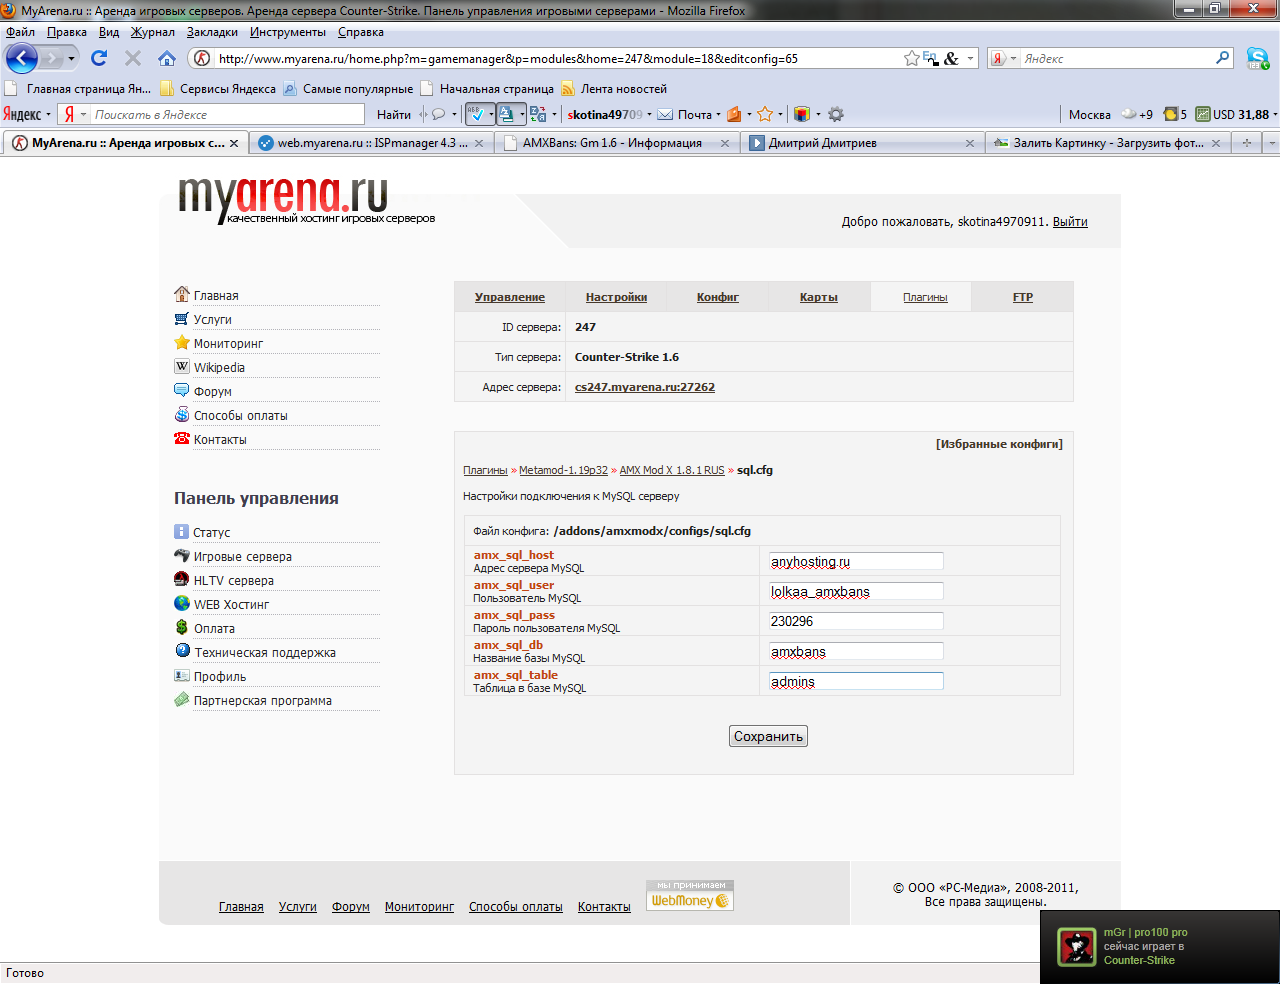1280x984 pixels.
Task: Go back with the Firefox back arrow
Action: (21, 58)
